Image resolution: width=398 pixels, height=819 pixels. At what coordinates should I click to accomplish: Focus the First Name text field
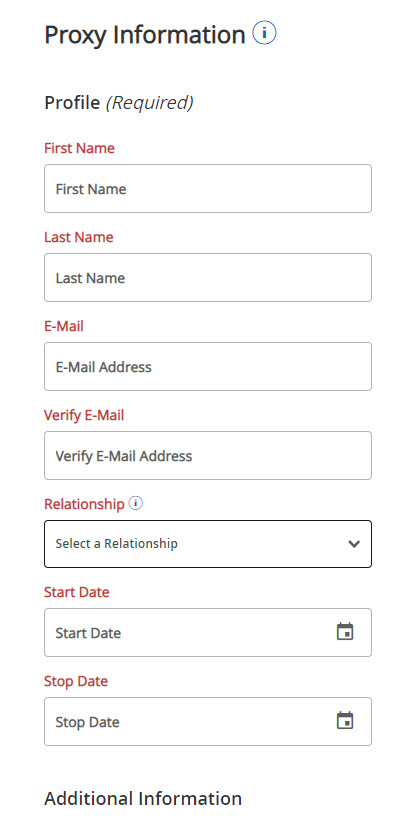[208, 189]
